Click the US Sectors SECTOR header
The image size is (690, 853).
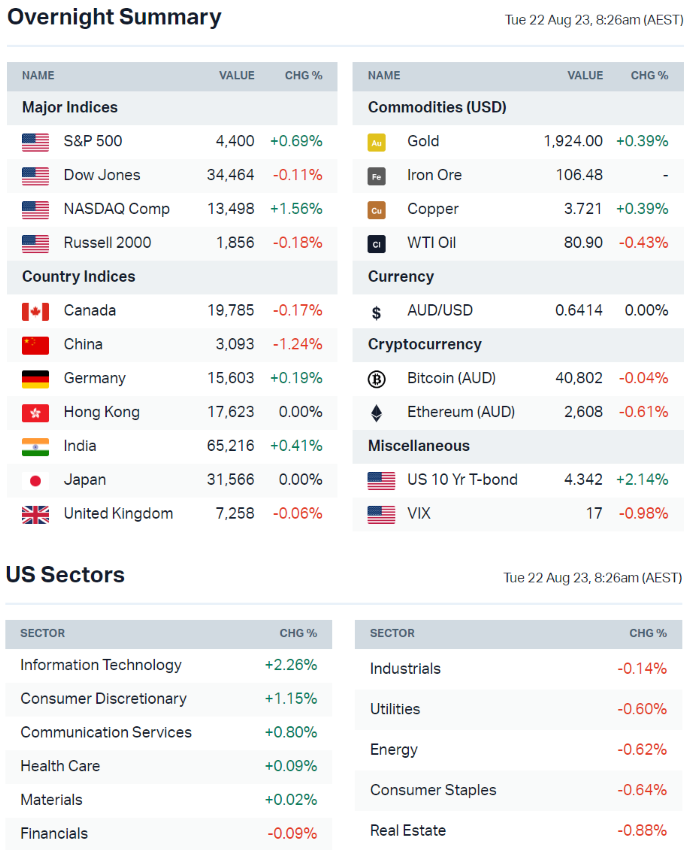(43, 633)
